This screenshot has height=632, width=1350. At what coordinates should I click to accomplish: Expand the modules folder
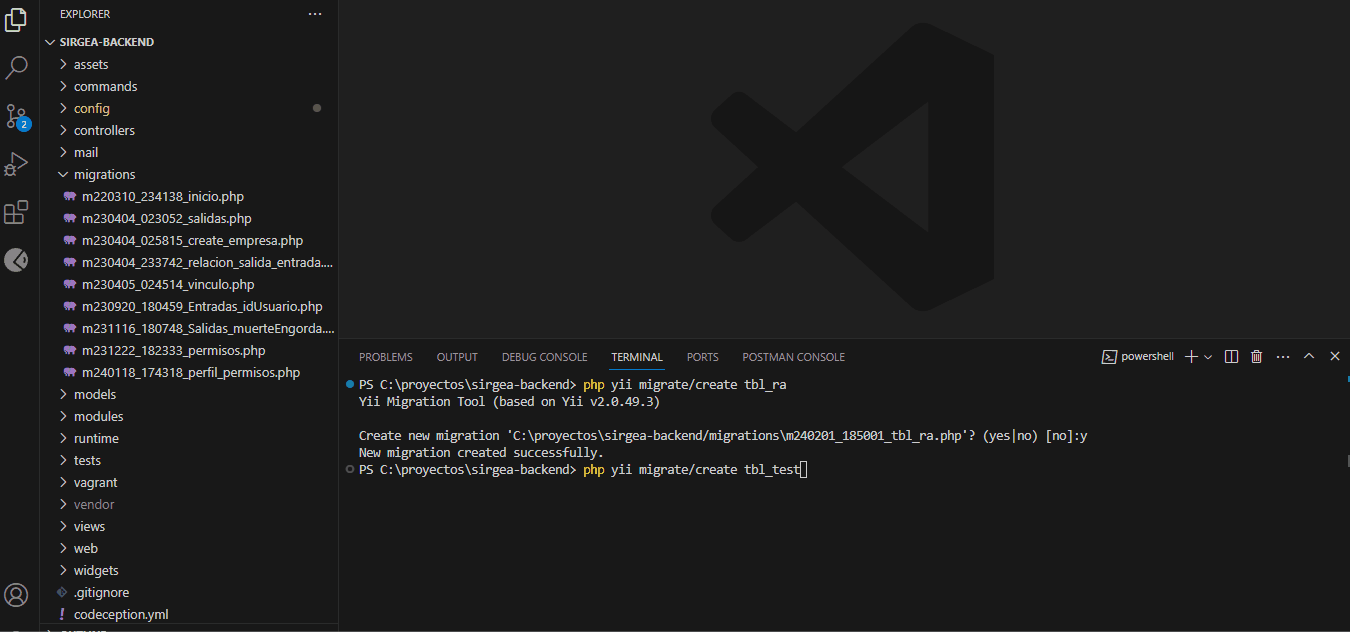[189, 416]
